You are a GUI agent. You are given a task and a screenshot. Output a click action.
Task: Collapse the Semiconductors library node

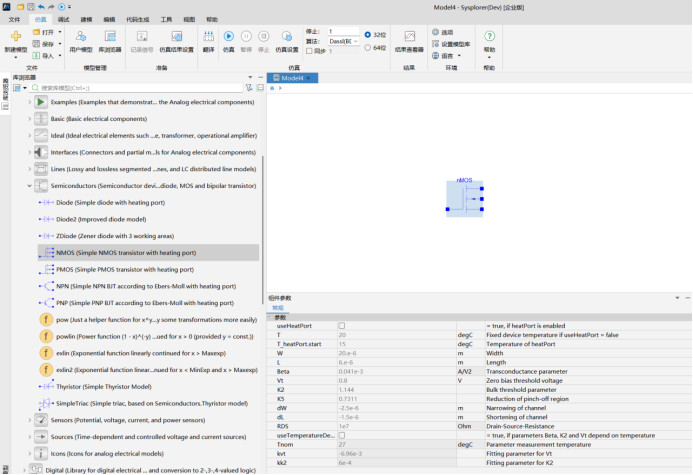(30, 186)
